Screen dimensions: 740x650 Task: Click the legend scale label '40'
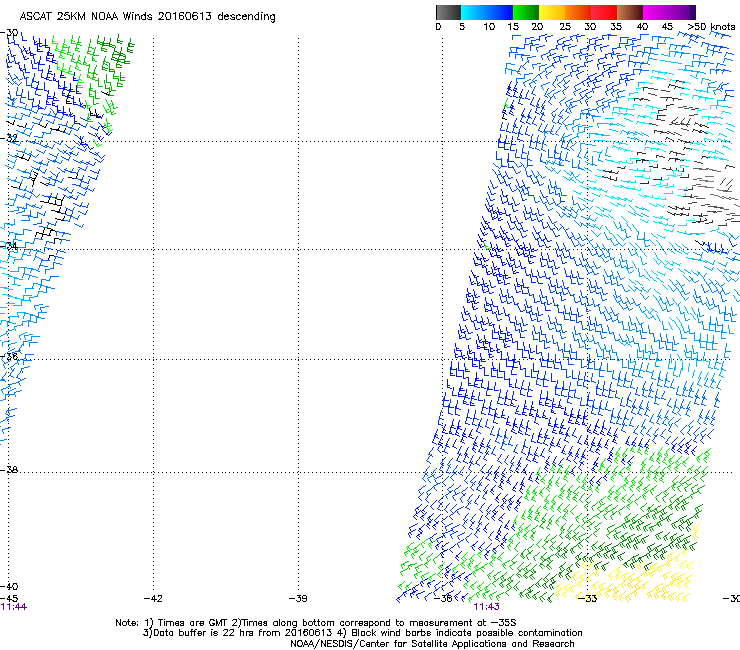642,27
